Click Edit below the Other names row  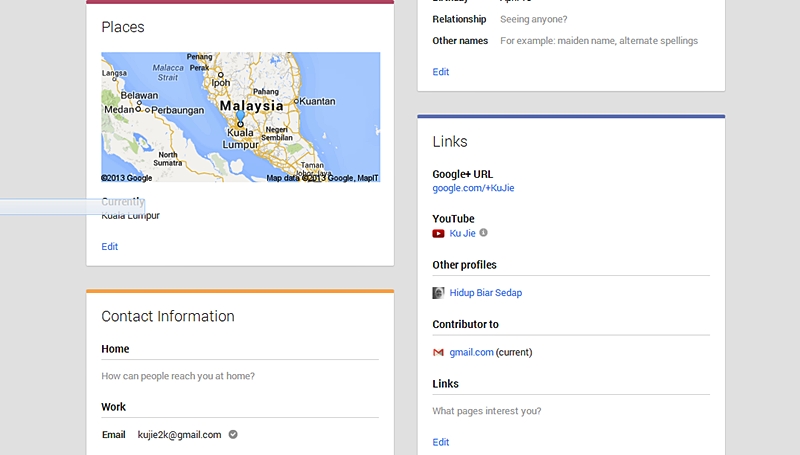[x=440, y=72]
